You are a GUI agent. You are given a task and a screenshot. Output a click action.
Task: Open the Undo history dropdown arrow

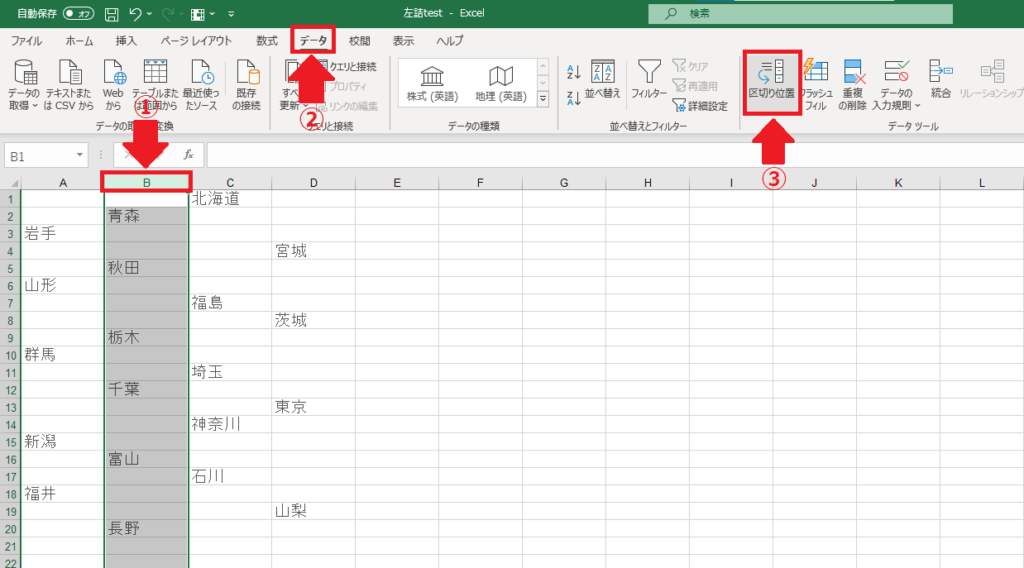pyautogui.click(x=150, y=14)
